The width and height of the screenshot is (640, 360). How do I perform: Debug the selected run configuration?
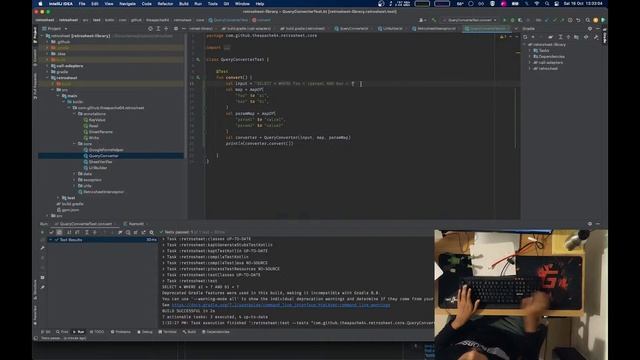pos(512,20)
